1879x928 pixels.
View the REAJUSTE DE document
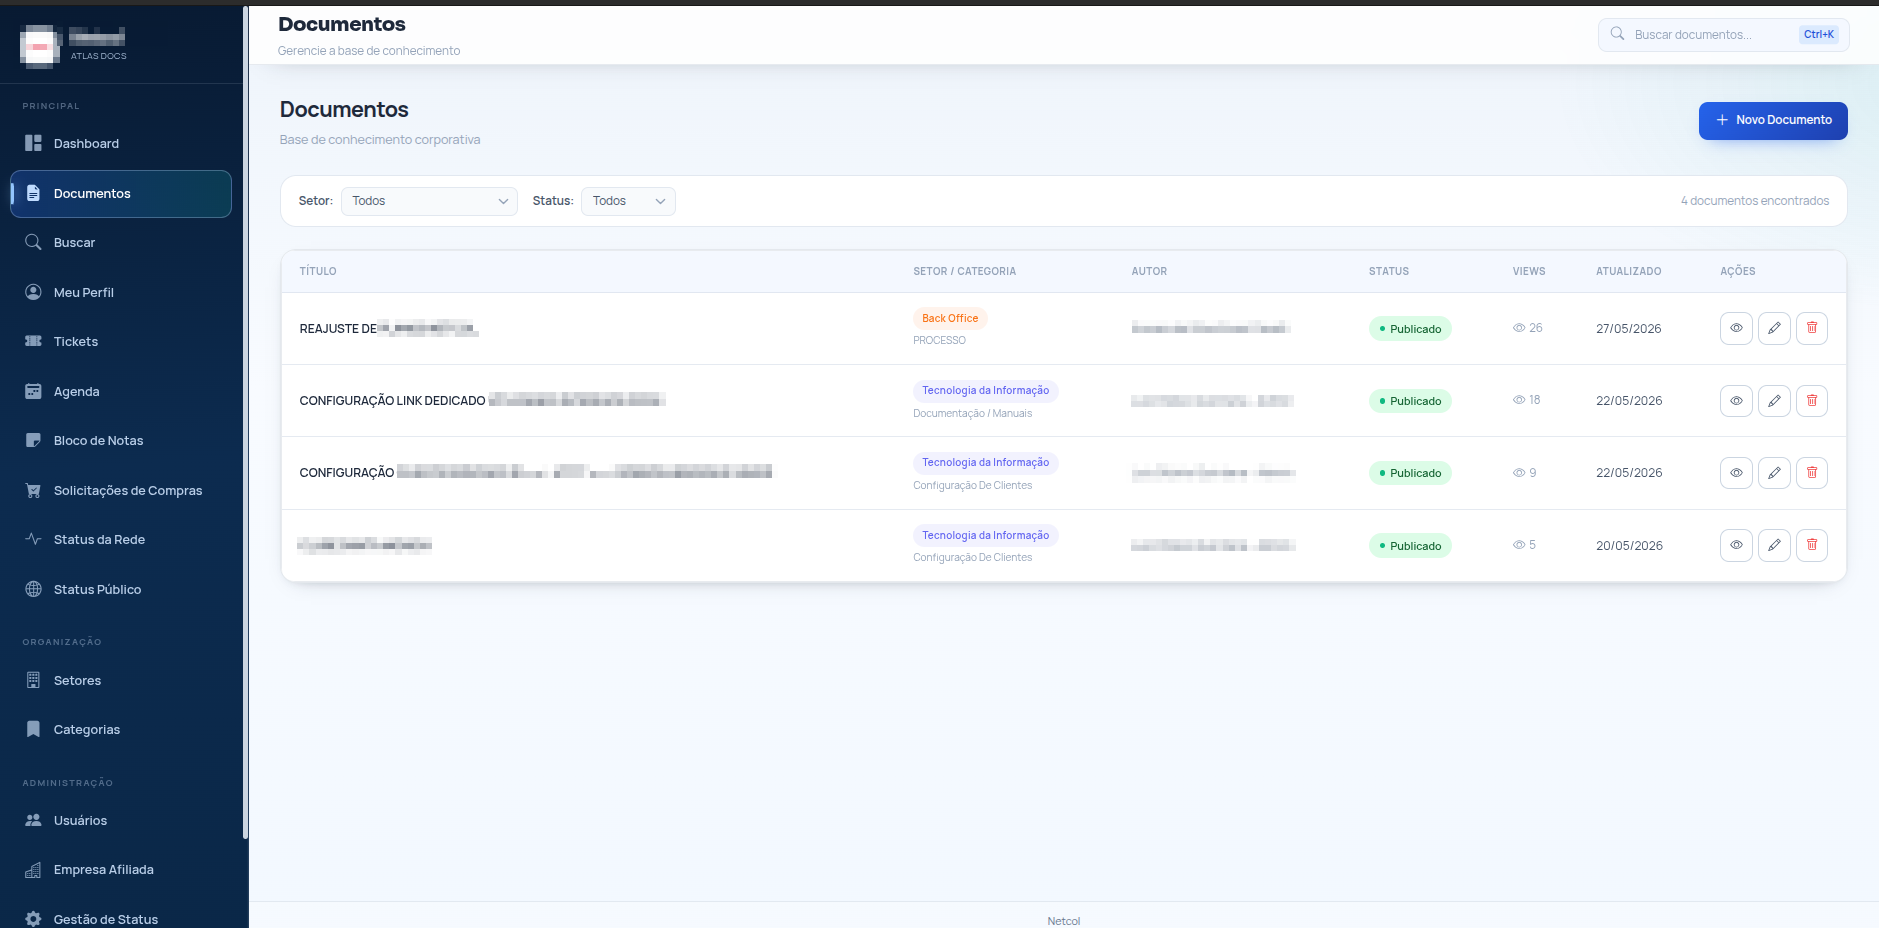coord(1736,328)
